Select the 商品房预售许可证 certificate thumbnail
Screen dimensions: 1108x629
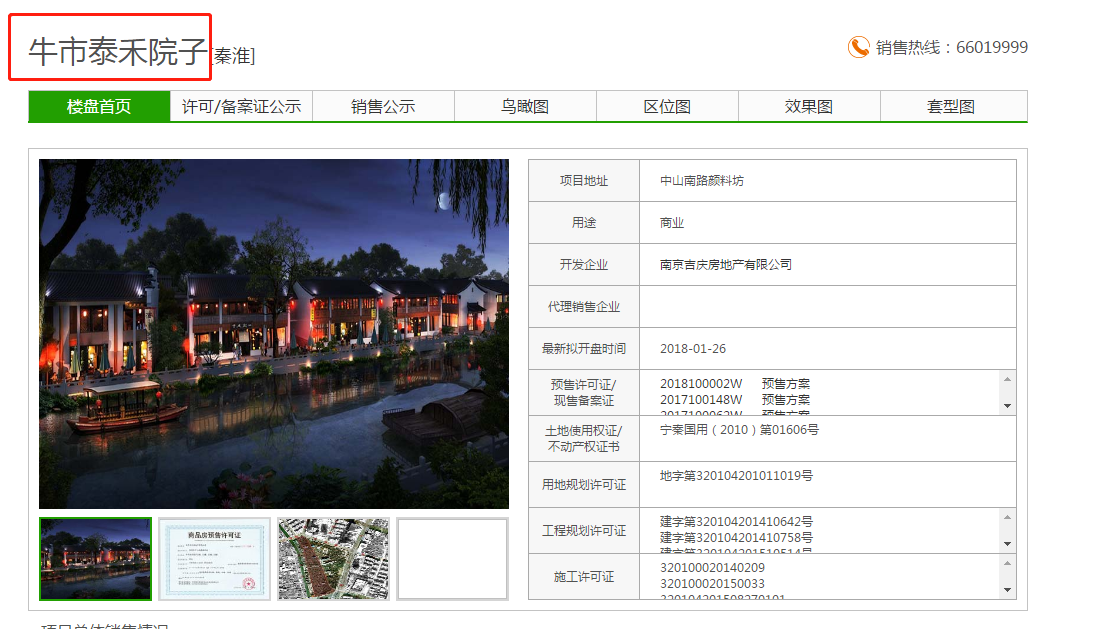click(215, 559)
